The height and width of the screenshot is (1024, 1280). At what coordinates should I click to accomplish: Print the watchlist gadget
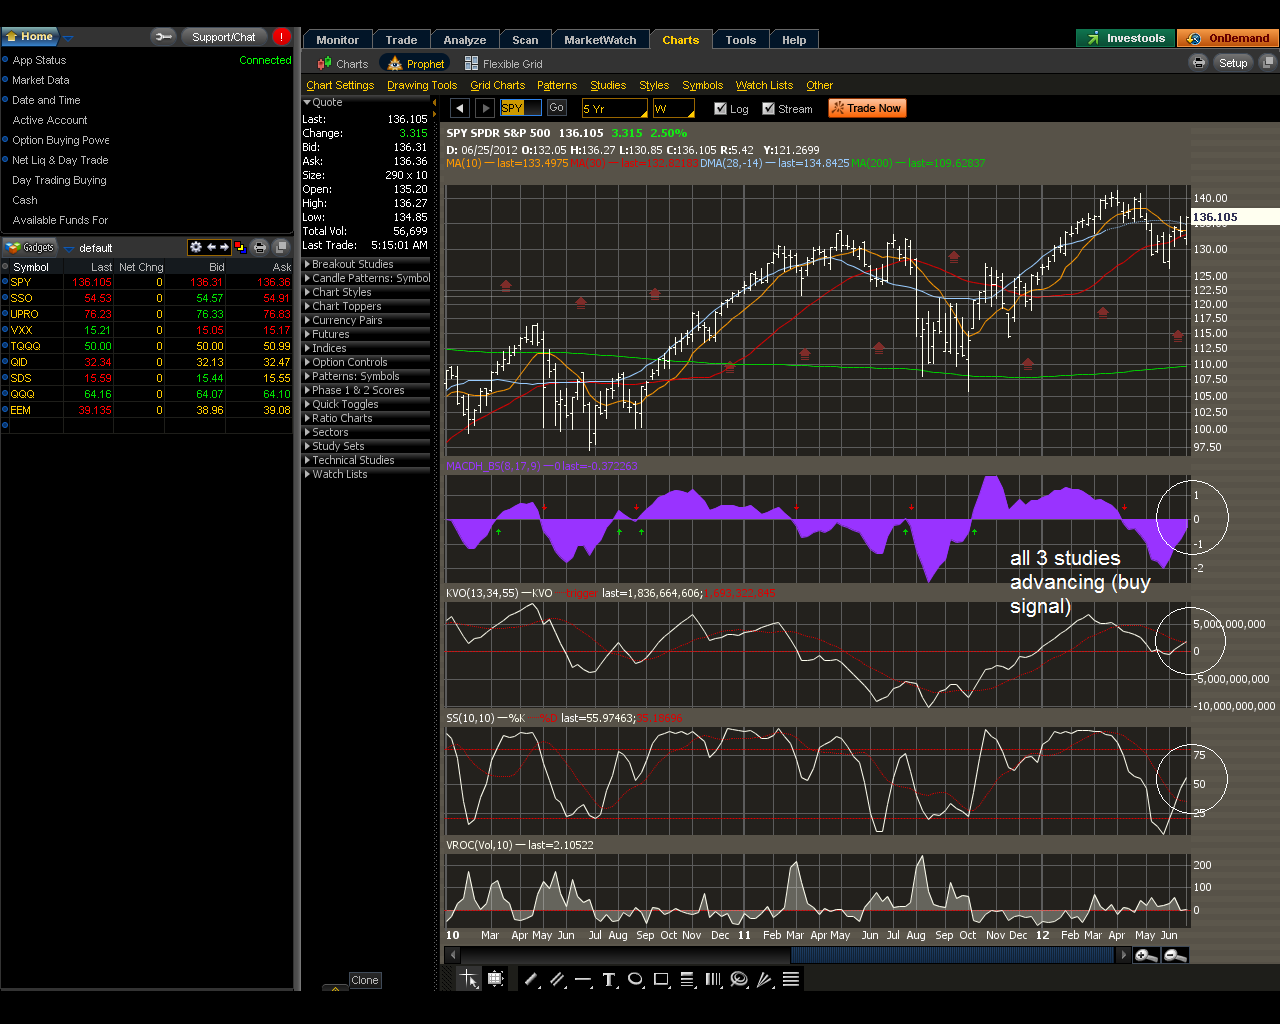point(260,247)
